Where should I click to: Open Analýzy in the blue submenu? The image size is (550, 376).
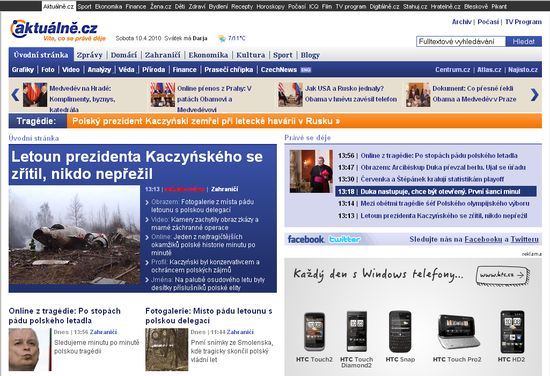[99, 69]
